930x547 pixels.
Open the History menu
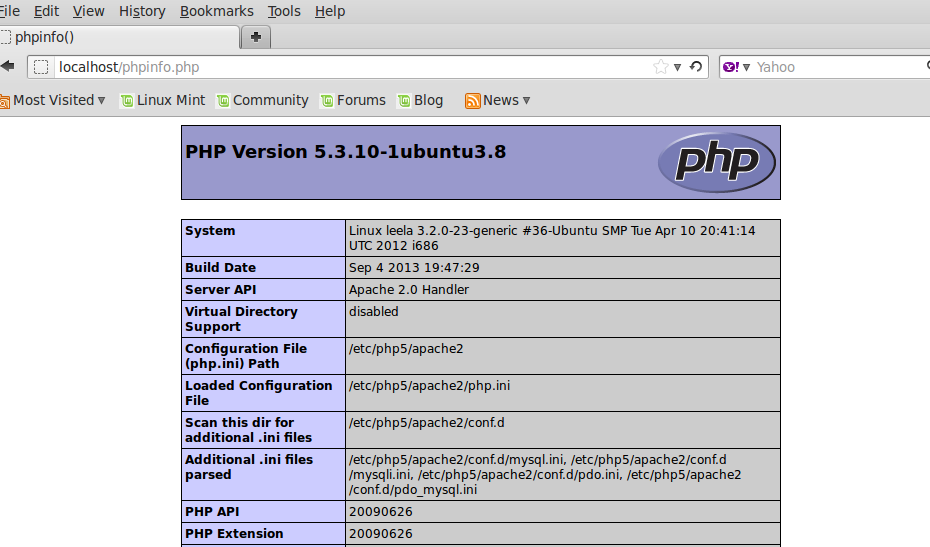click(142, 11)
